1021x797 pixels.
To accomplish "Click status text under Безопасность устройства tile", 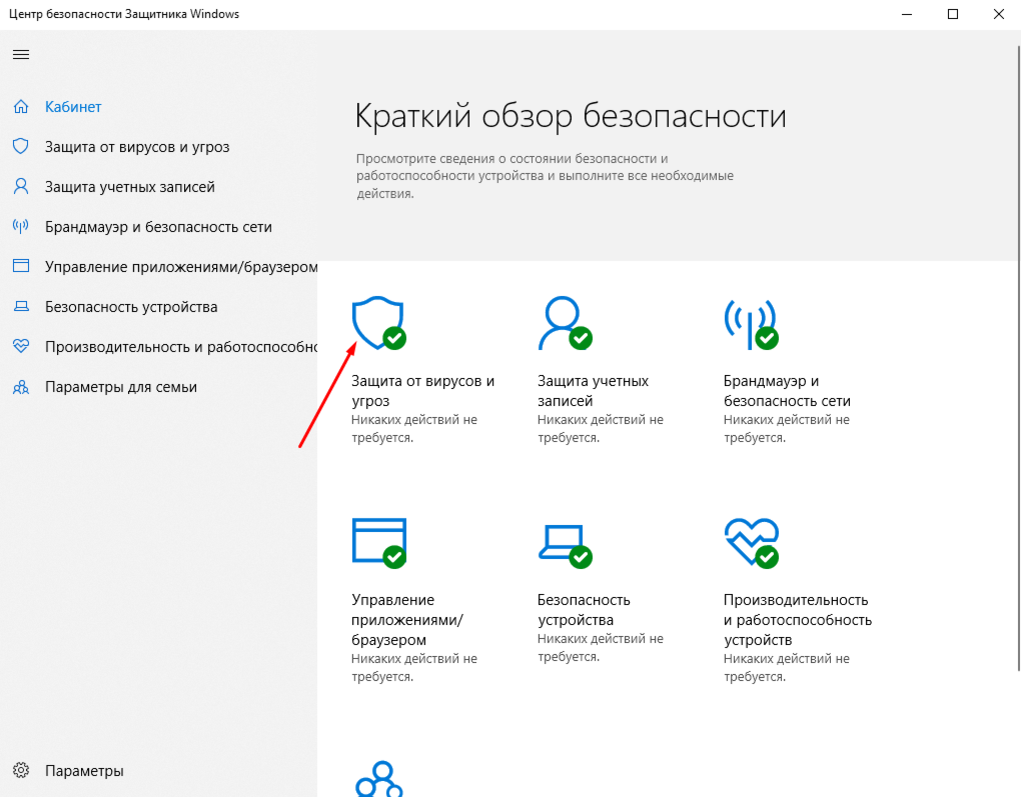I will pos(600,647).
